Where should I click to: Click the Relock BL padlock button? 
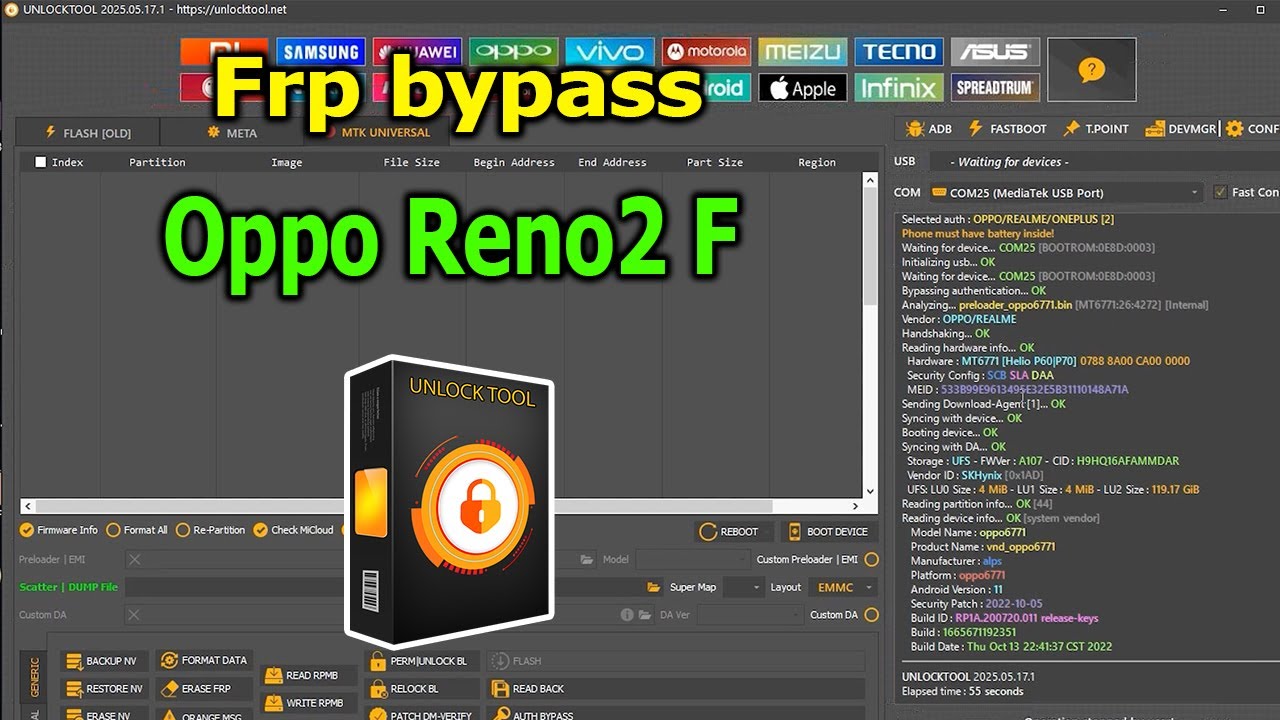pos(420,689)
